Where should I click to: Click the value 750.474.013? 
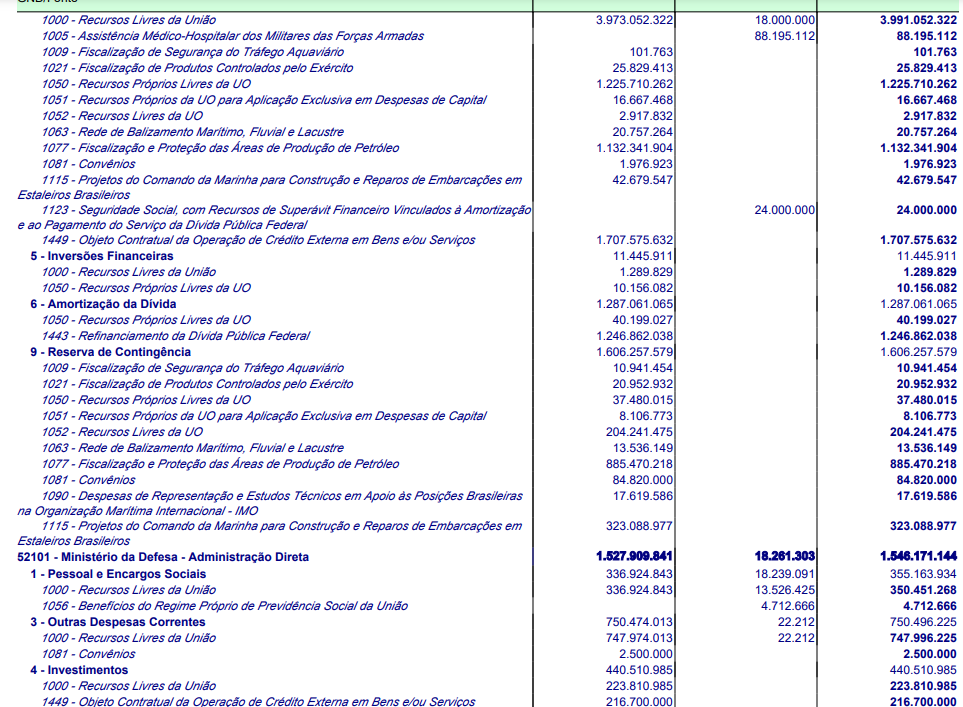pyautogui.click(x=639, y=622)
